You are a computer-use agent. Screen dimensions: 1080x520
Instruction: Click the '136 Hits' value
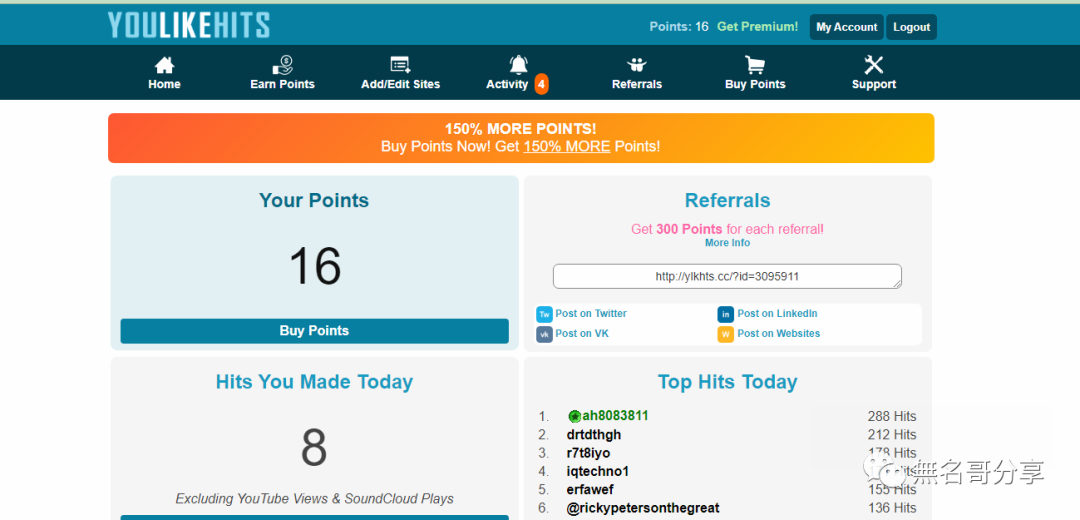click(892, 508)
